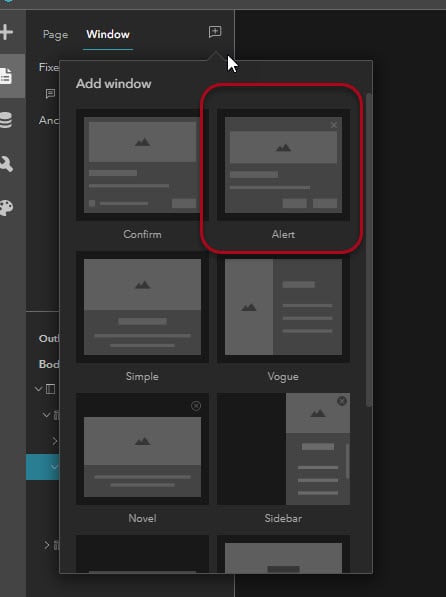
Task: Switch to the Page tab
Action: tap(56, 35)
